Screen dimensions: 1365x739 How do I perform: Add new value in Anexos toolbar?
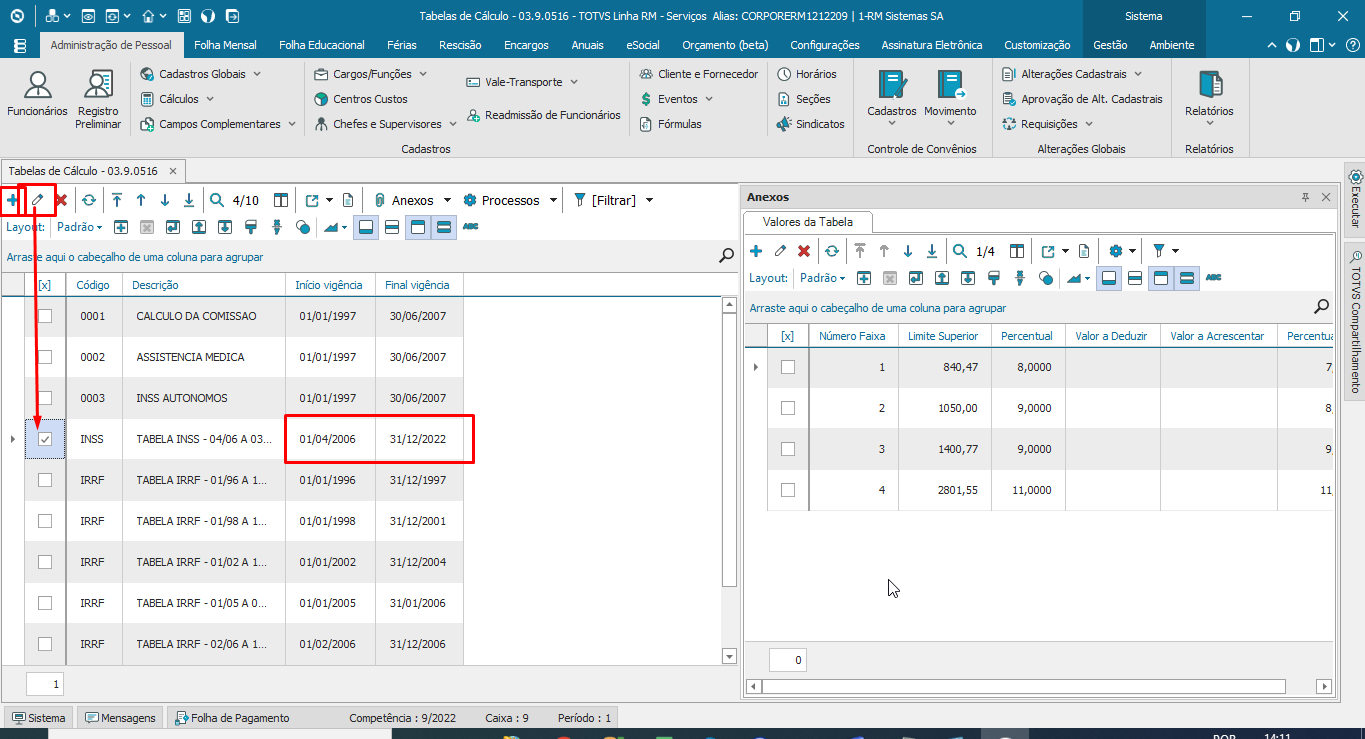[756, 251]
